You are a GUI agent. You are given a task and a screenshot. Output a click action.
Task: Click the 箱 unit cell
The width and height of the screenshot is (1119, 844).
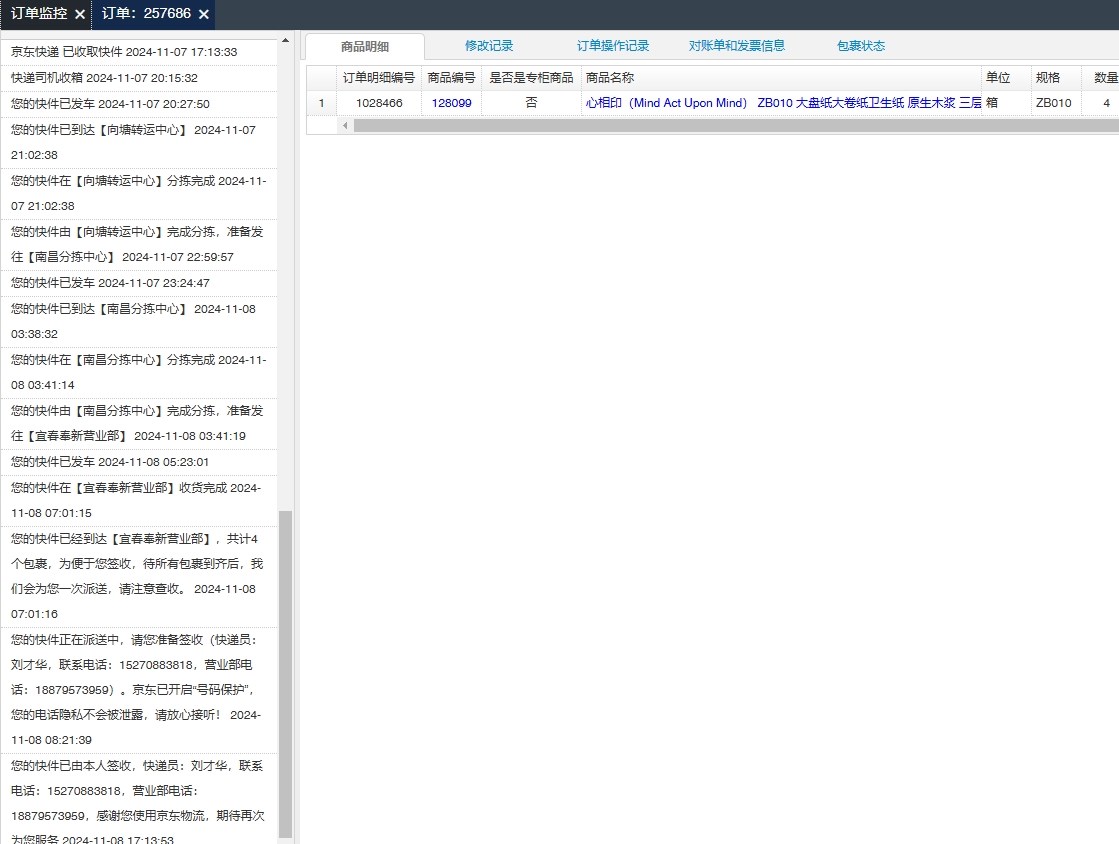(1006, 103)
